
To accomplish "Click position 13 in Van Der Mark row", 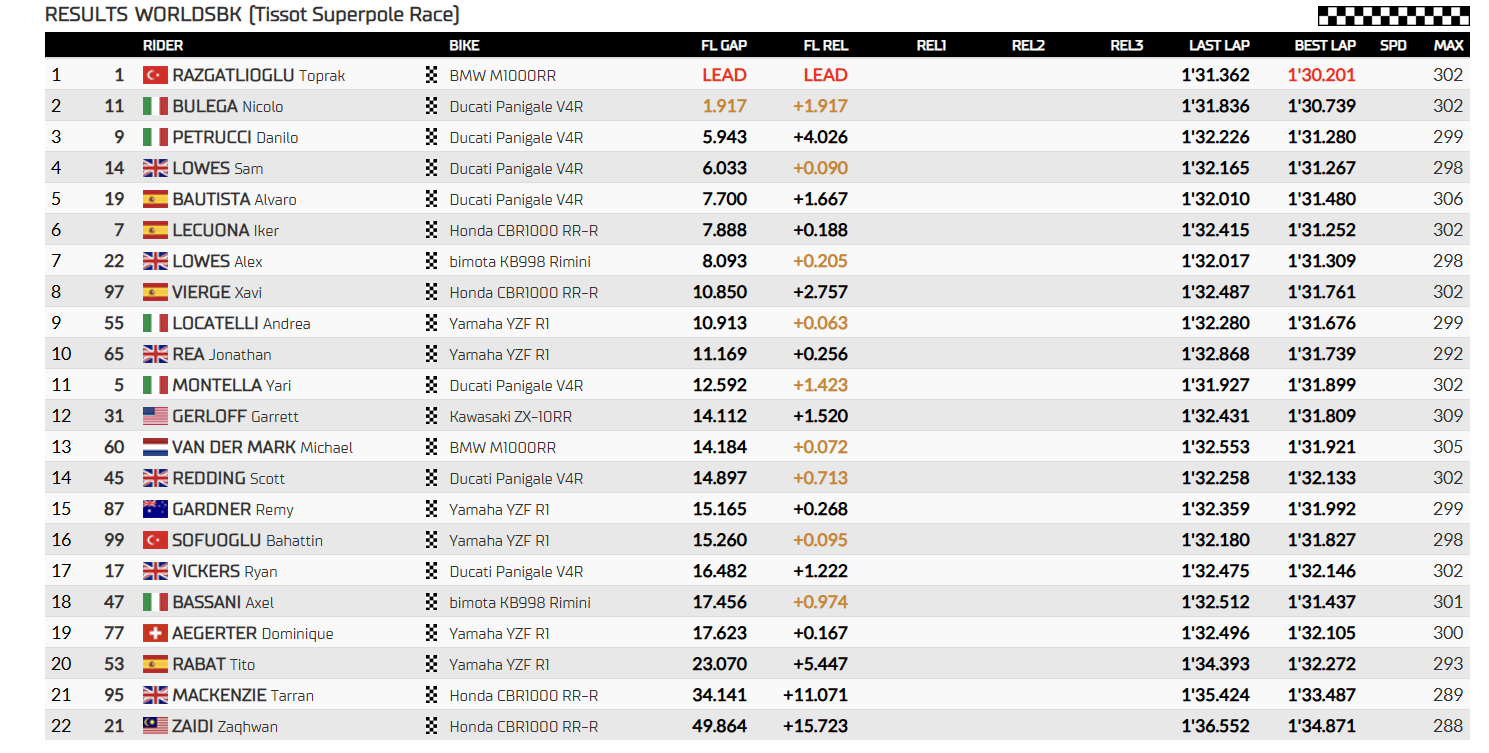I will point(61,447).
